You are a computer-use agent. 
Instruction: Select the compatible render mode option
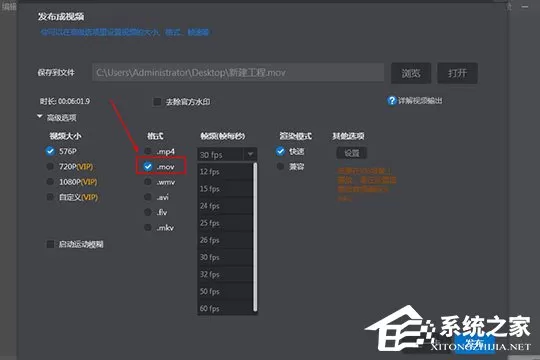point(280,167)
